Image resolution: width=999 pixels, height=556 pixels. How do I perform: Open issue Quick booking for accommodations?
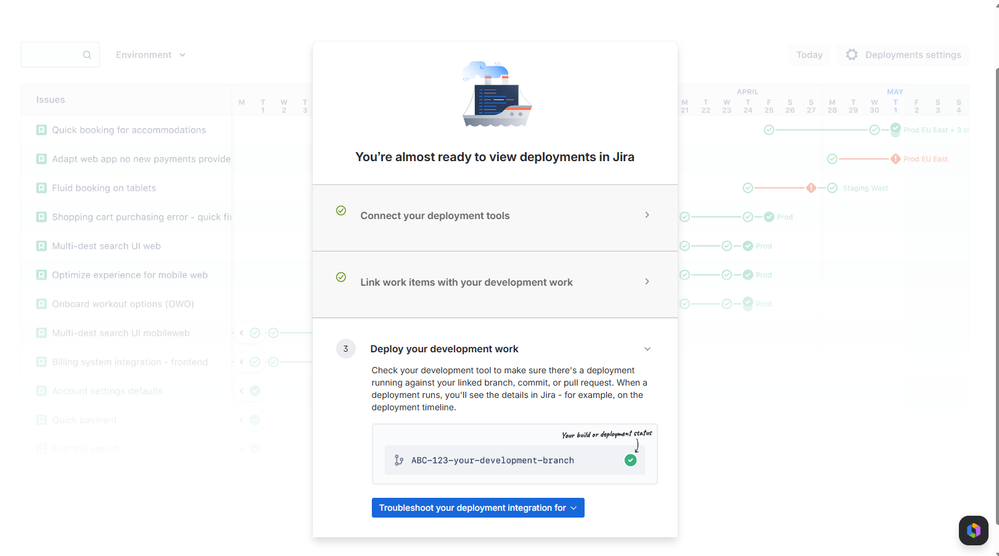(129, 130)
